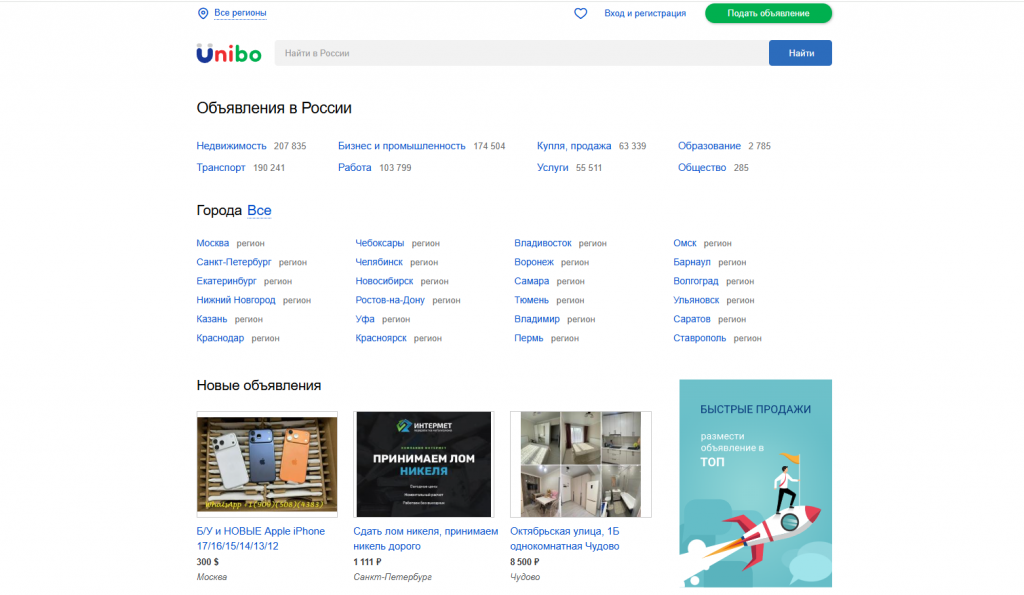Click the Чудово location text
Image resolution: width=1024 pixels, height=595 pixels.
click(x=525, y=577)
